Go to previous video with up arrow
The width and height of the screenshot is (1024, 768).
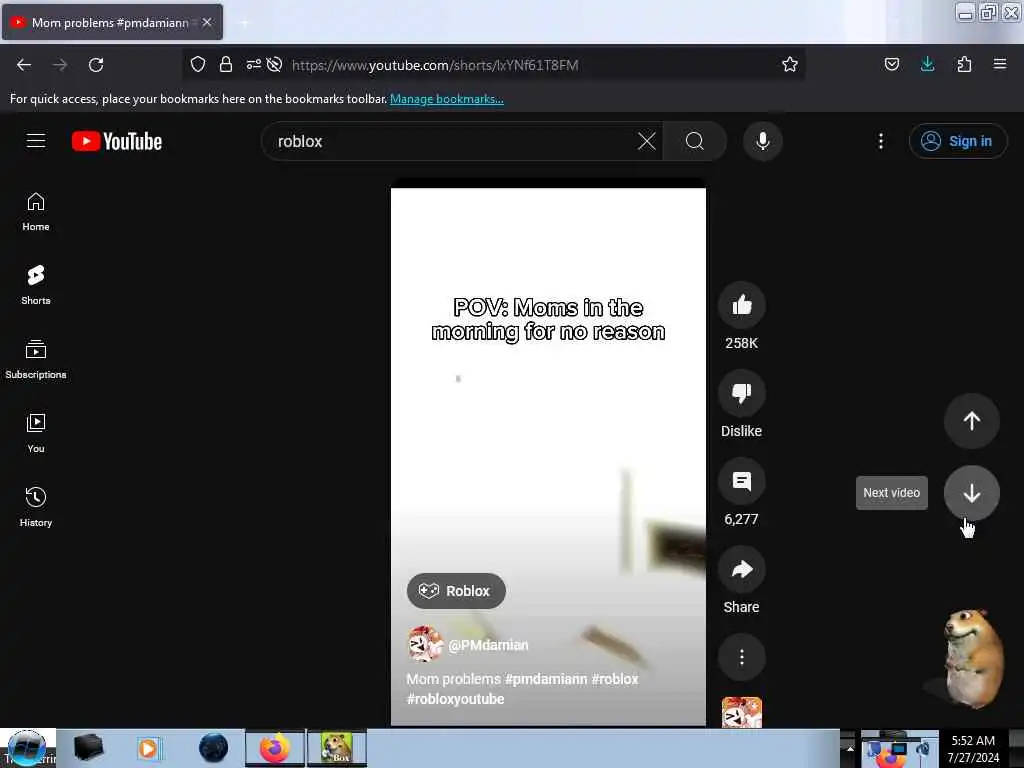pos(972,421)
